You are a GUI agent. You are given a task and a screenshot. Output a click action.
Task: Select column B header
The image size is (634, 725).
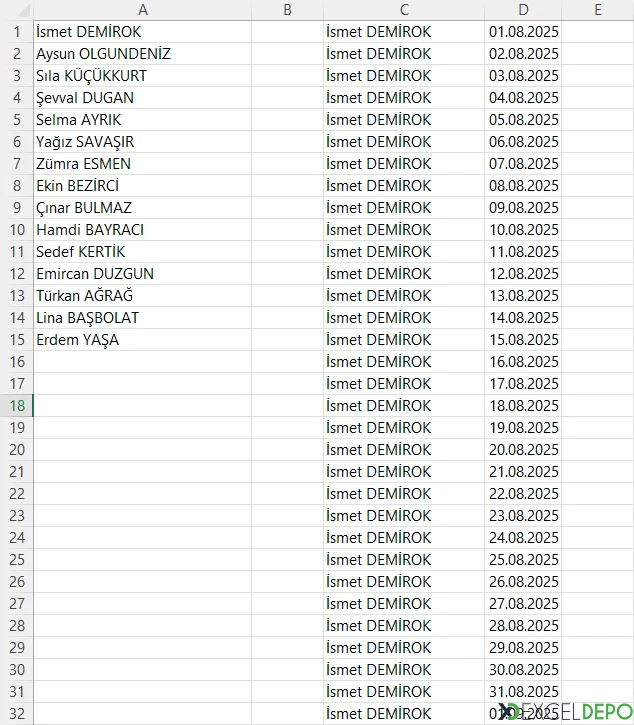287,10
